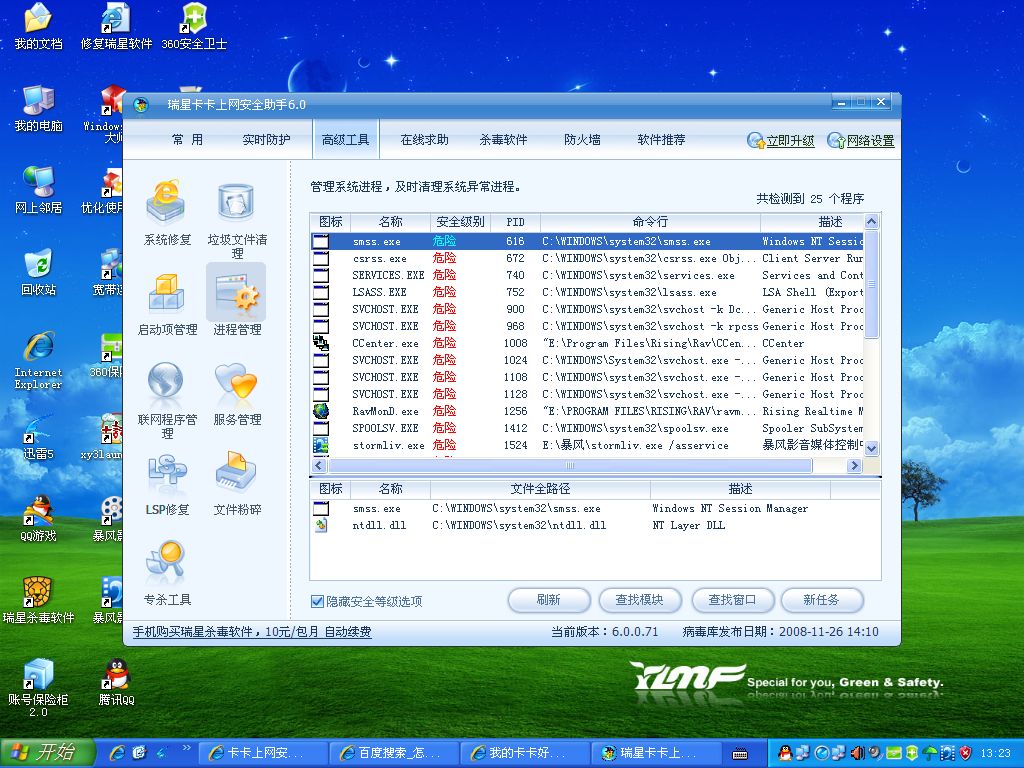Screen dimensions: 1024x768
Task: Open 我的文档 desktop icon
Action: click(39, 26)
